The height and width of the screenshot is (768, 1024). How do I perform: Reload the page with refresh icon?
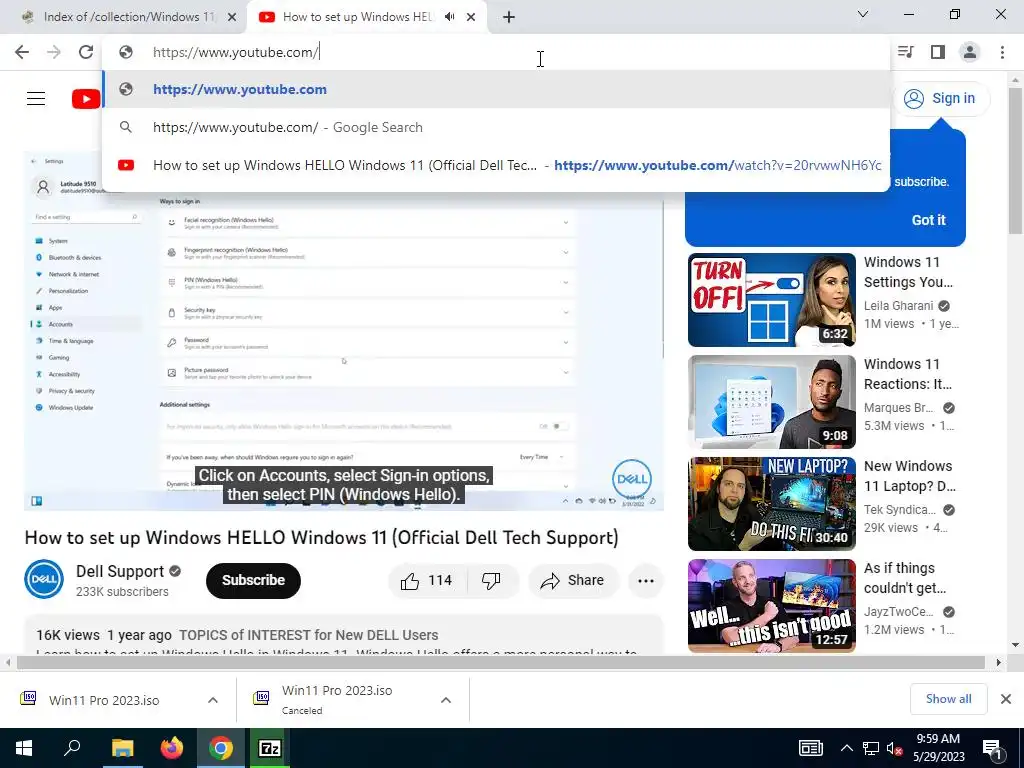coord(86,52)
